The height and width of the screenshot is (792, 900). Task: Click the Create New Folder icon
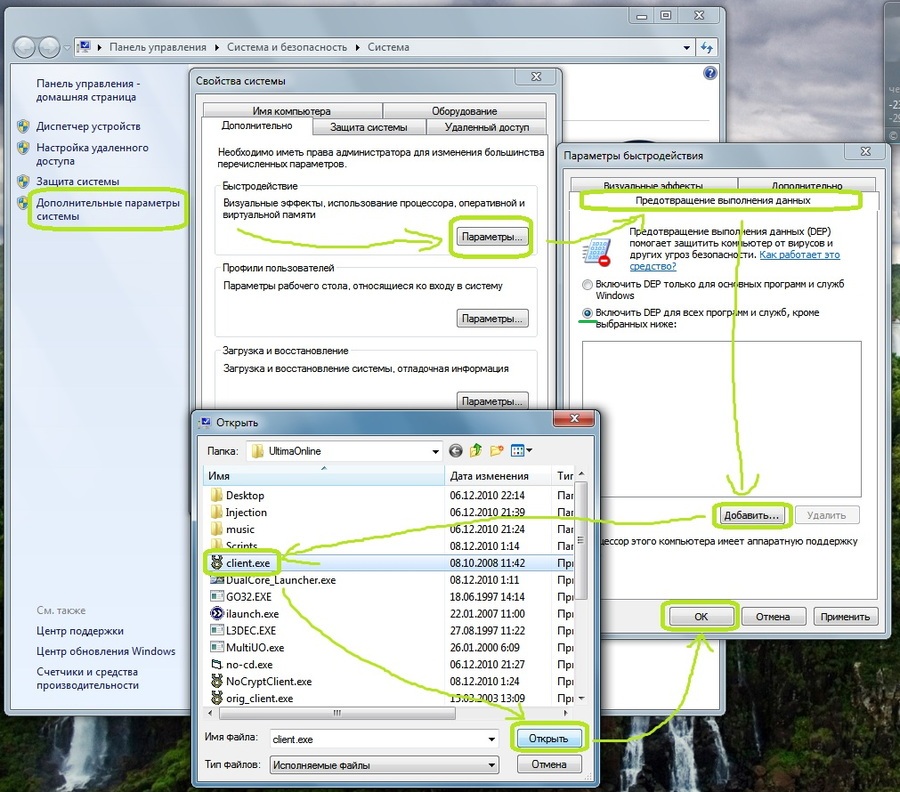point(497,451)
